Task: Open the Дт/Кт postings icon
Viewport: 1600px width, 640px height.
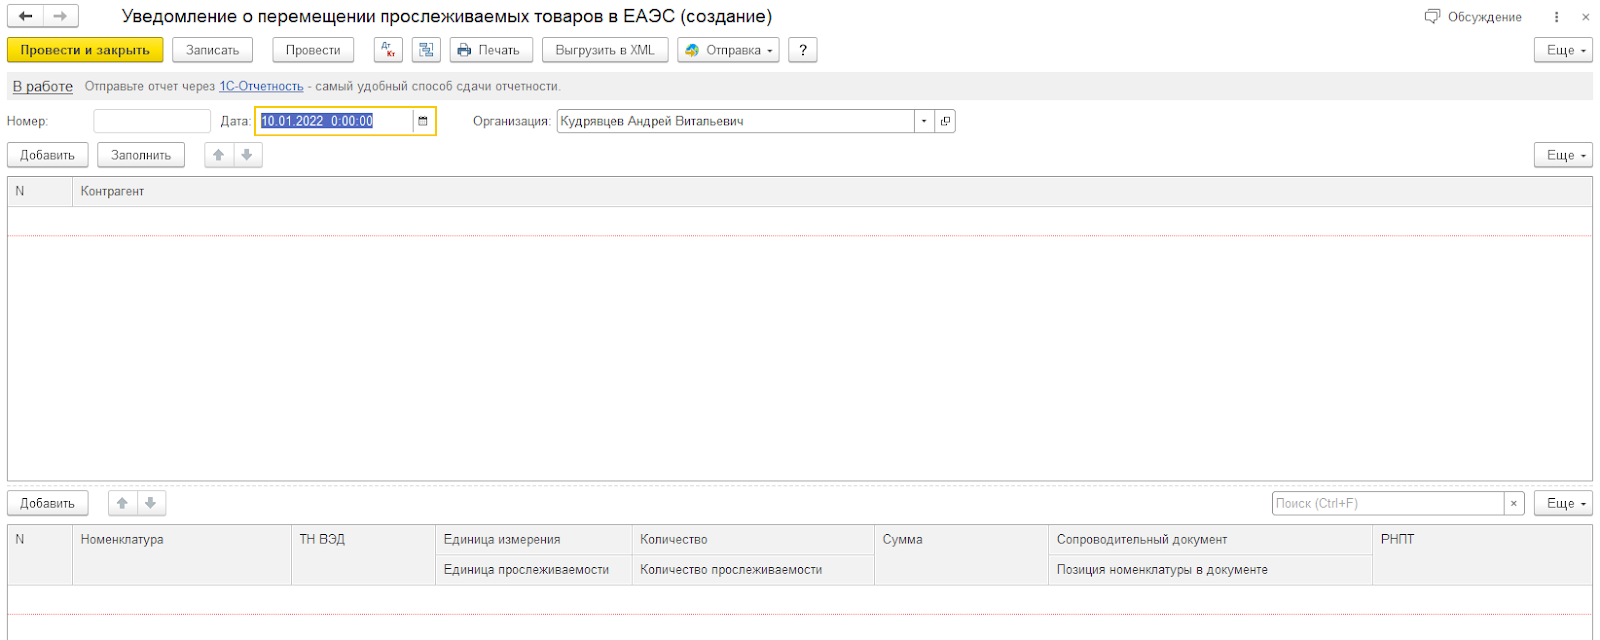Action: [388, 50]
